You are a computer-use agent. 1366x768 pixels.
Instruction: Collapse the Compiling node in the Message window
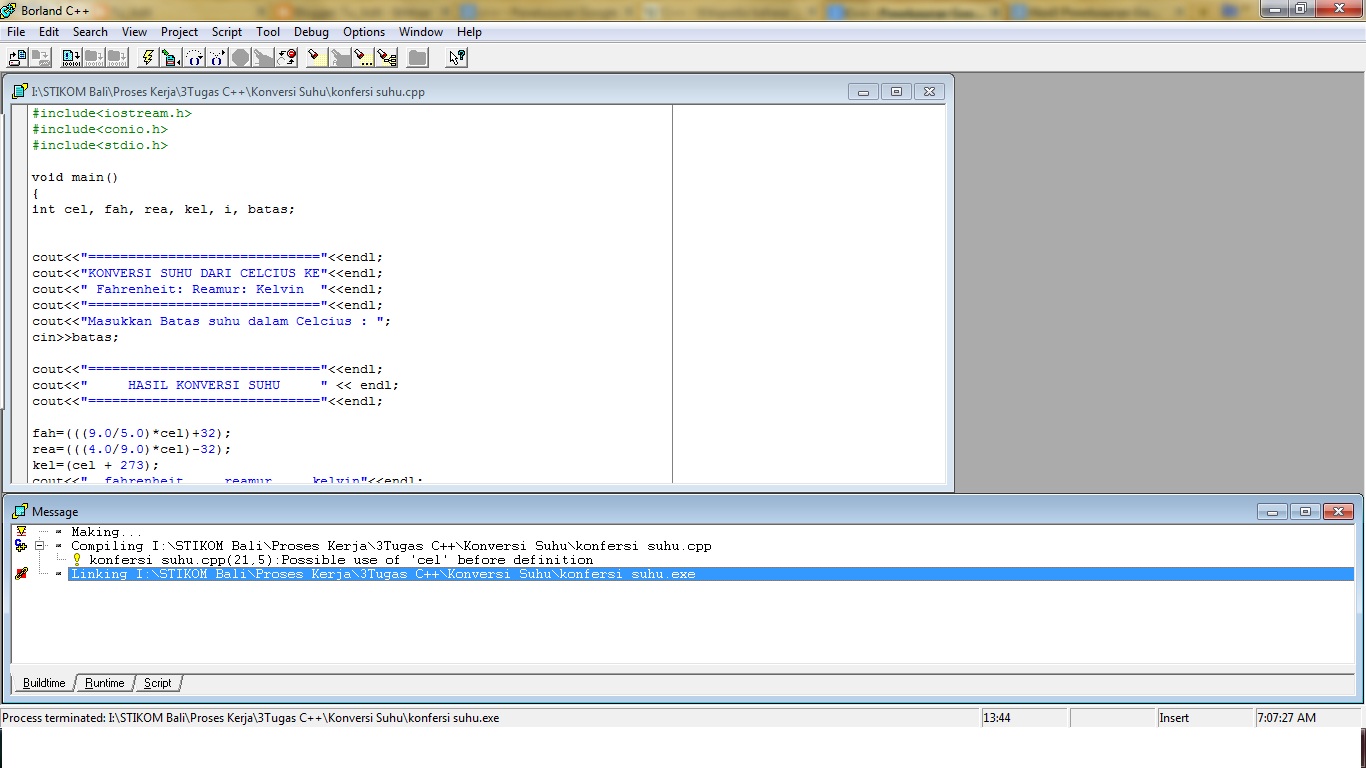41,546
